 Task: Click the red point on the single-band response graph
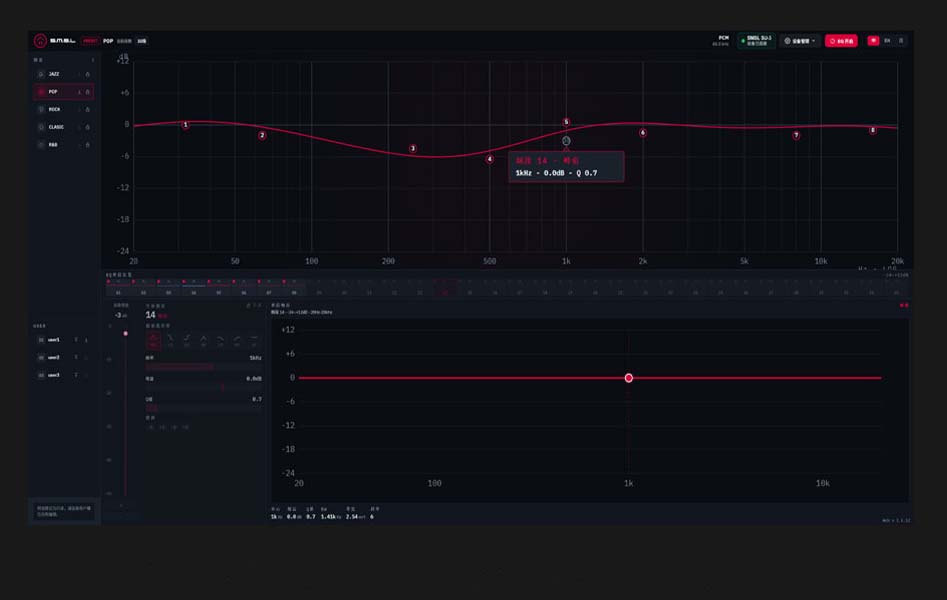click(629, 378)
